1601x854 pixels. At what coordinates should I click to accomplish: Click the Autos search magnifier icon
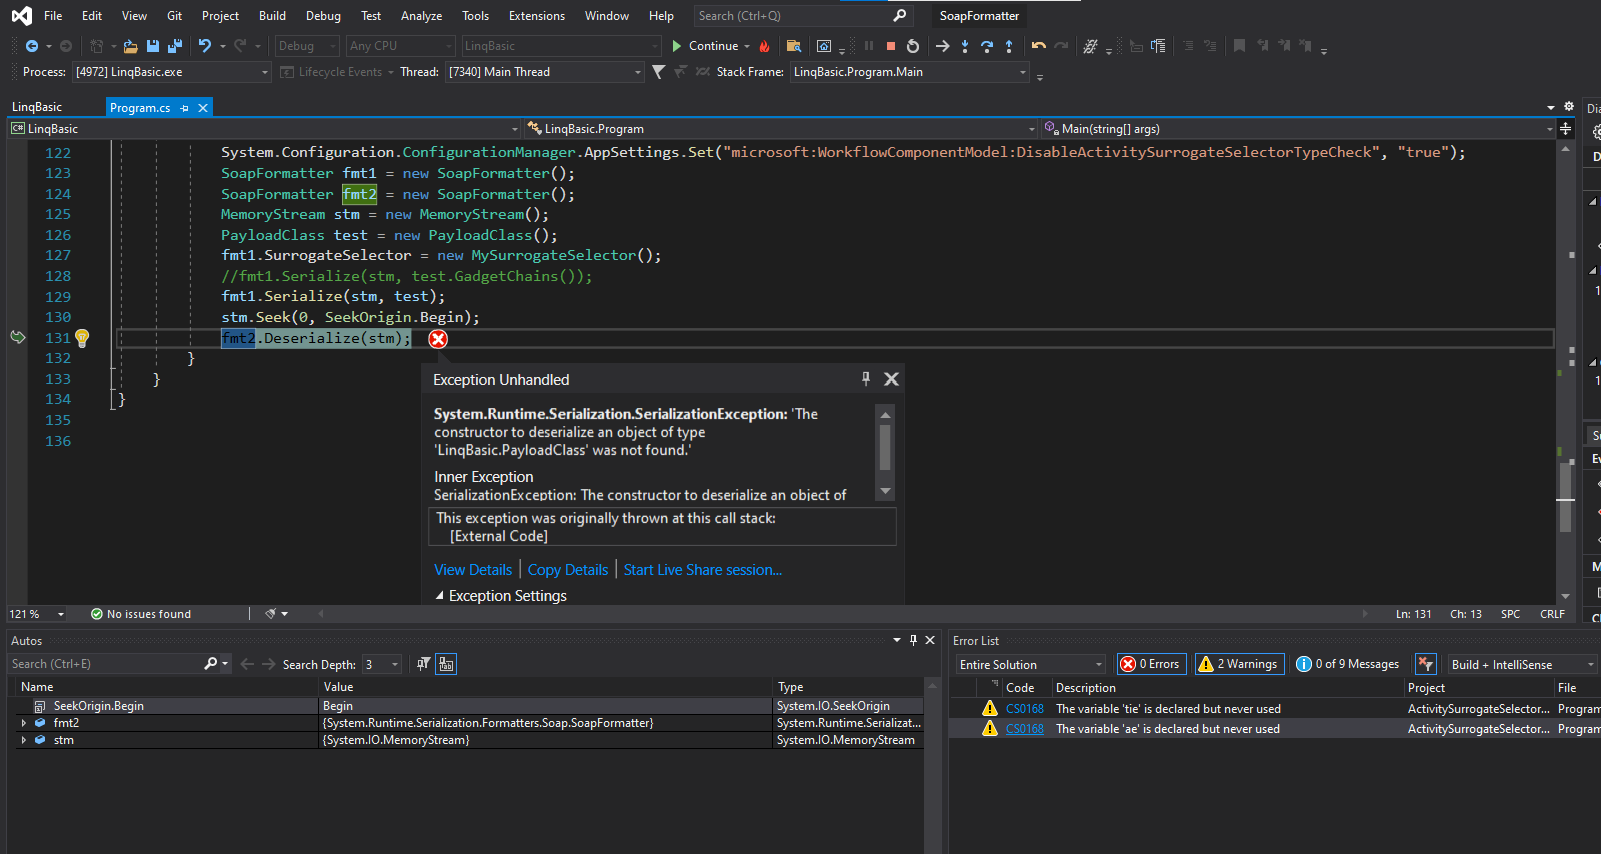click(x=211, y=664)
